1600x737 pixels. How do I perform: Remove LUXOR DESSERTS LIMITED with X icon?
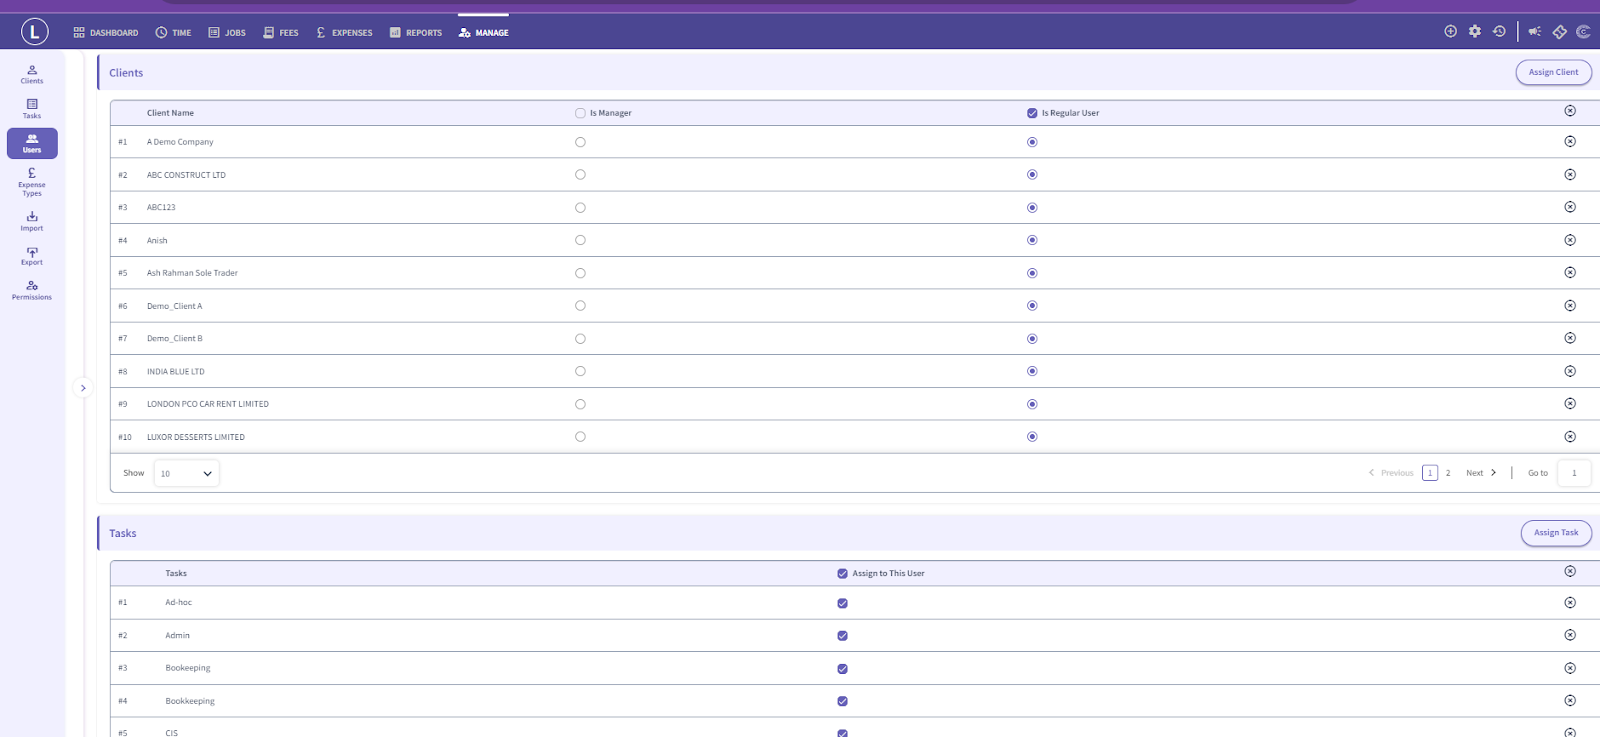coord(1570,437)
